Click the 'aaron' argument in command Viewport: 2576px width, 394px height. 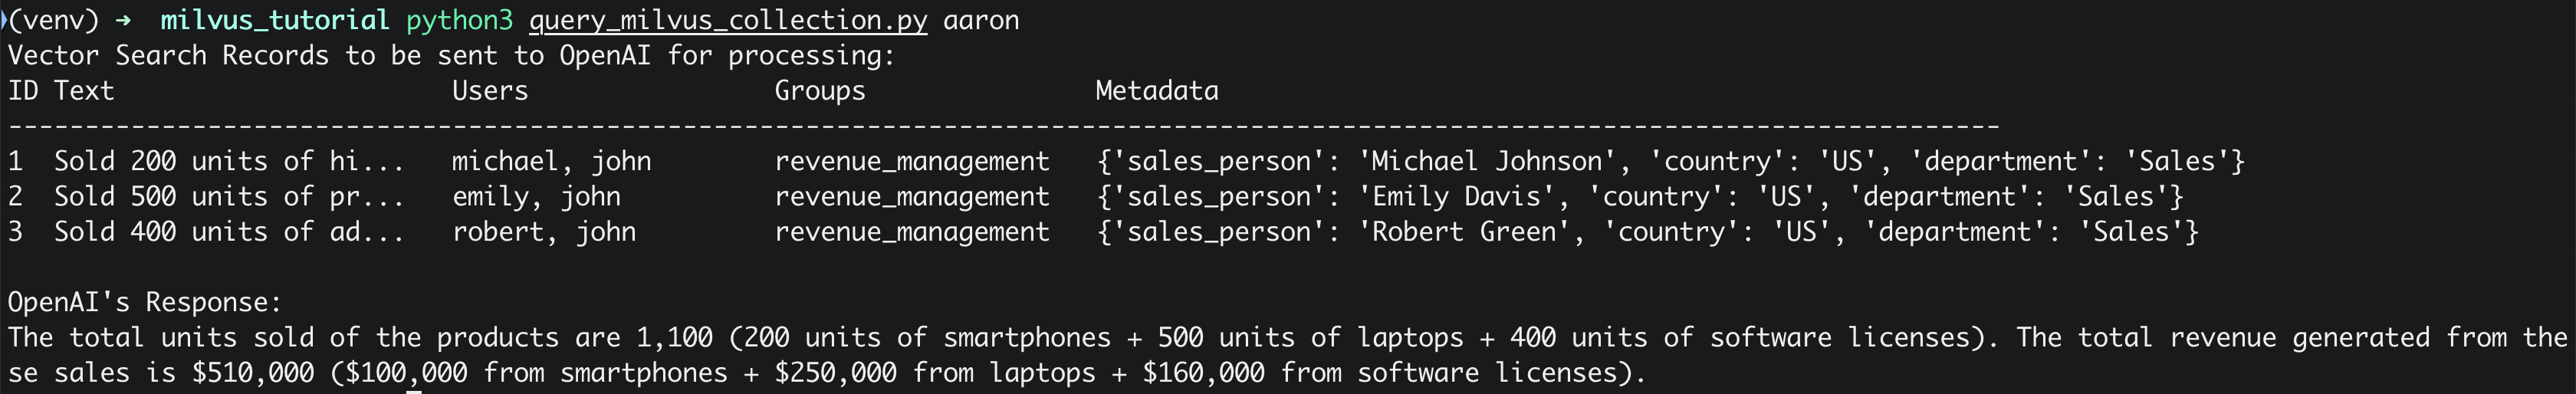[x=981, y=21]
